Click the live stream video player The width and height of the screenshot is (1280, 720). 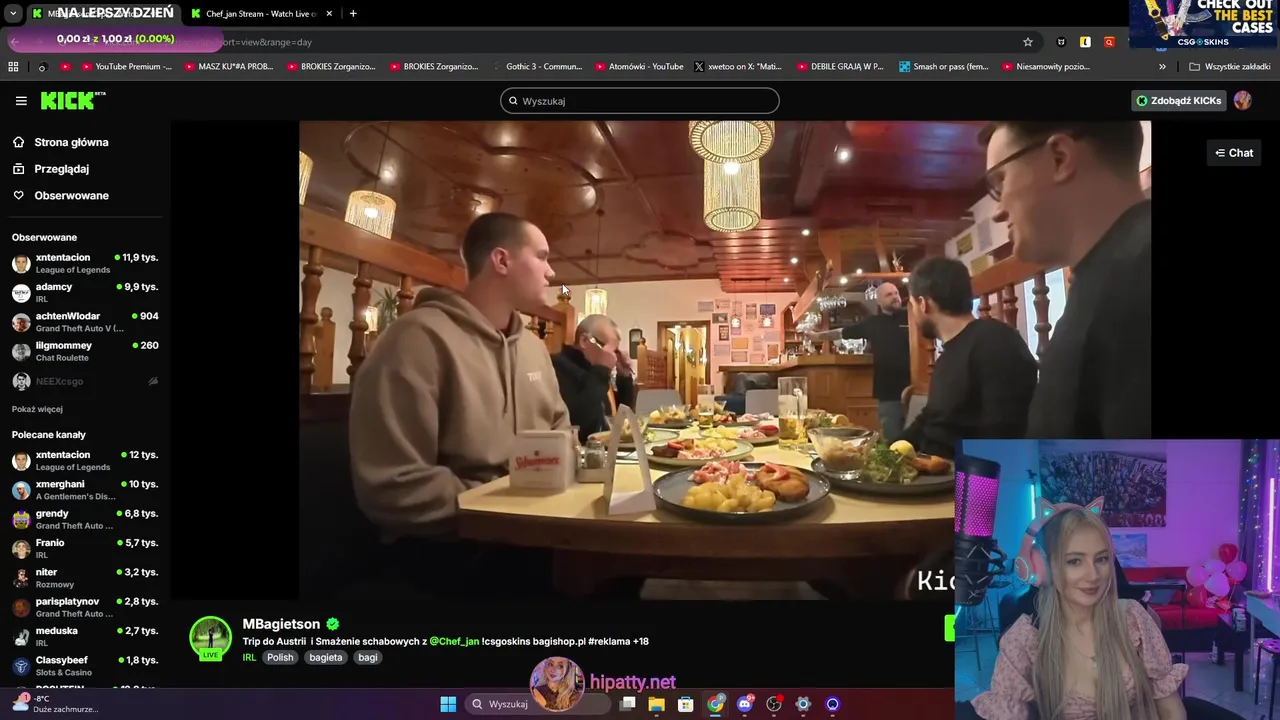(x=725, y=360)
